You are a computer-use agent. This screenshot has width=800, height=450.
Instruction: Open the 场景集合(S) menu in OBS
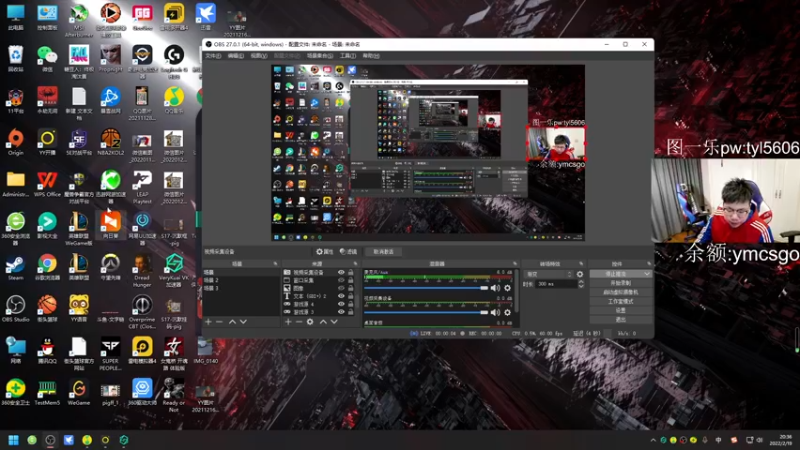320,56
